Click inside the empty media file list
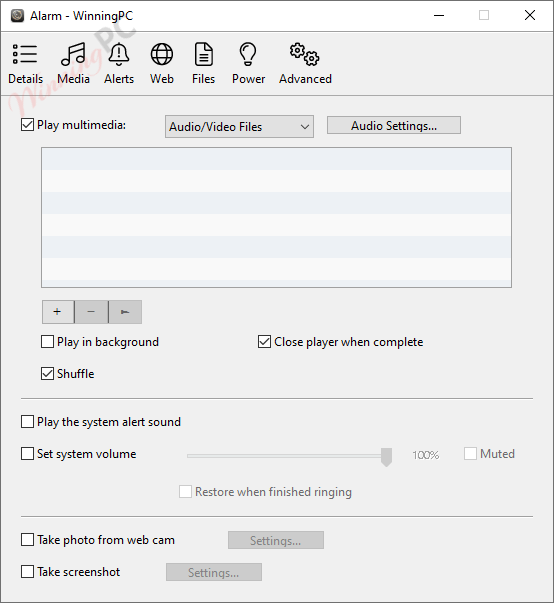Screen dimensions: 554x603 coord(276,217)
